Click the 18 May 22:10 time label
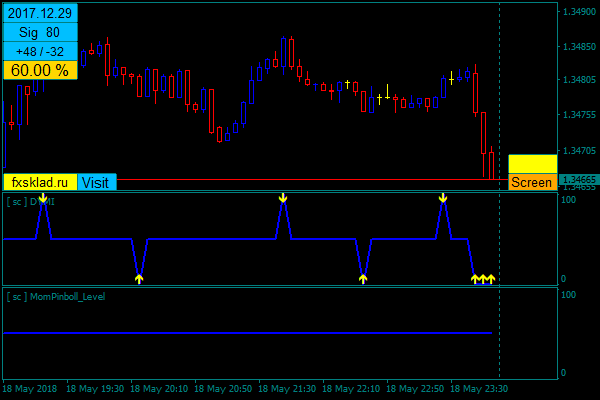 pos(351,389)
